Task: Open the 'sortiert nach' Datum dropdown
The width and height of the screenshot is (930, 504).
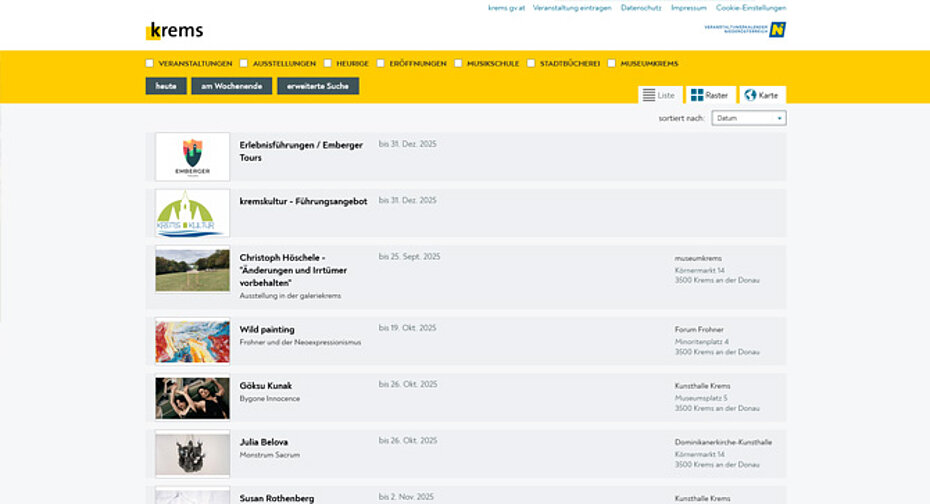Action: (748, 118)
